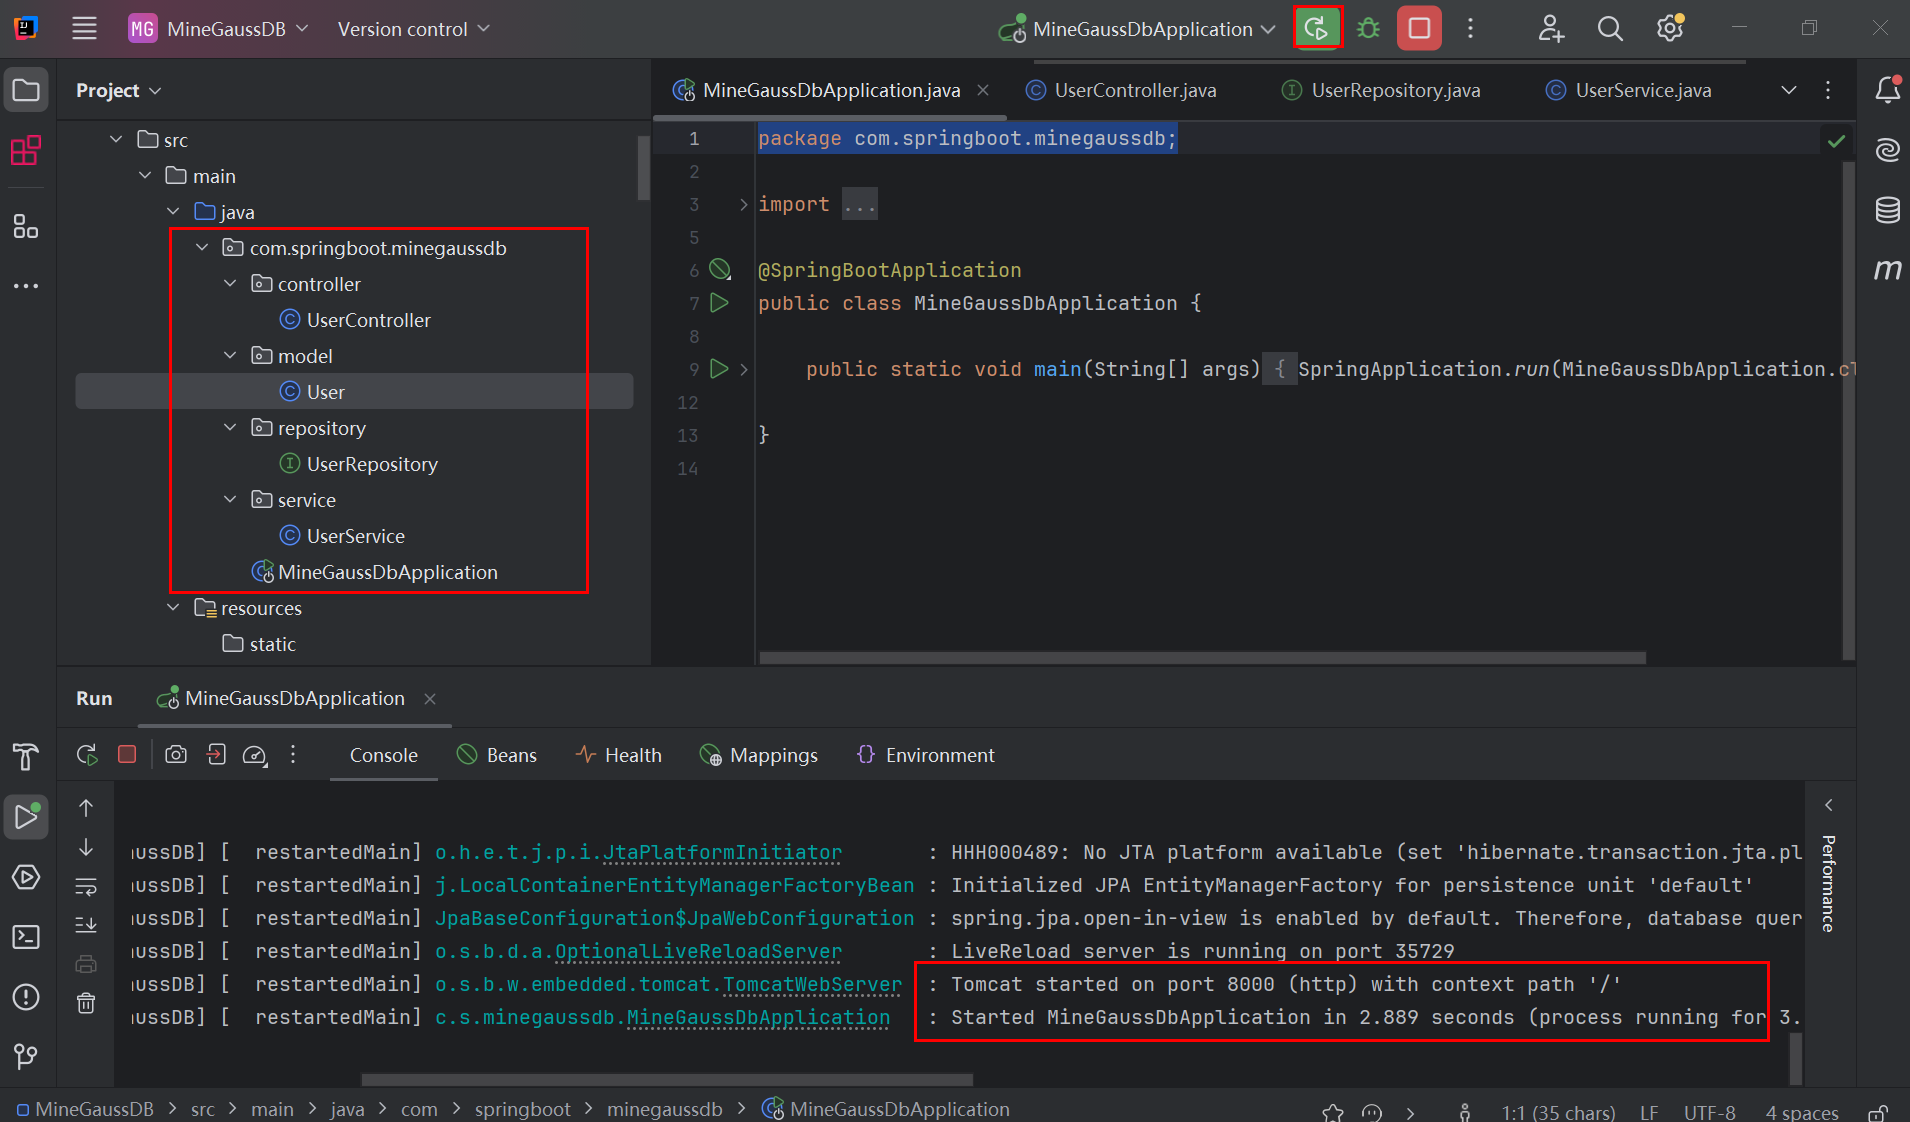Open the Git tool window icon
1910x1122 pixels.
(26, 1056)
